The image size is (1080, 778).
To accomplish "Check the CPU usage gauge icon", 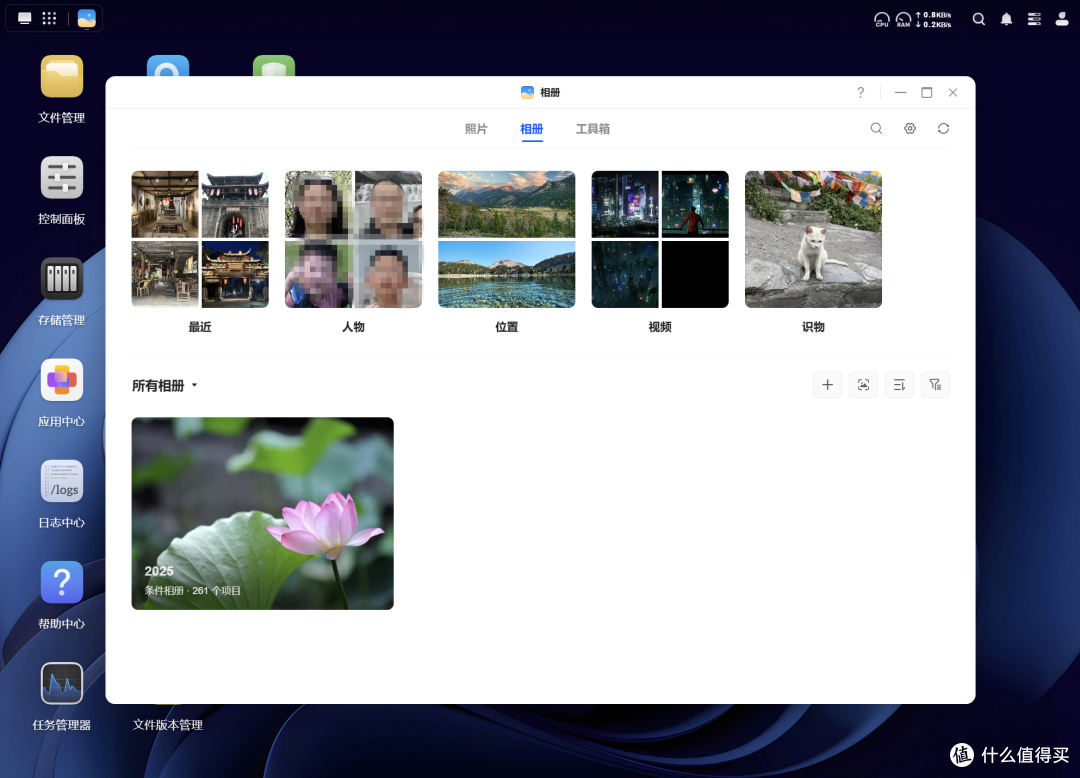I will pyautogui.click(x=882, y=19).
